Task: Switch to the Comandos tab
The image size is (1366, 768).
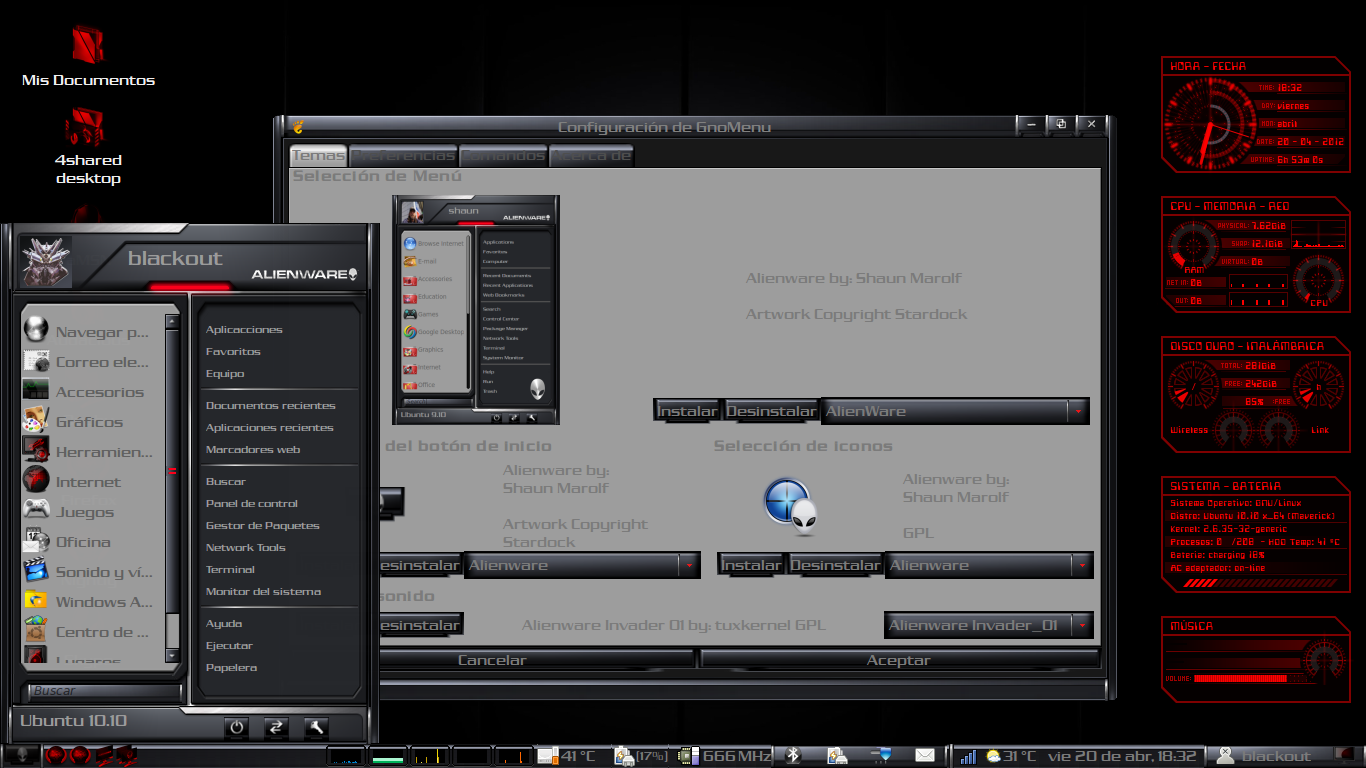Action: click(503, 155)
